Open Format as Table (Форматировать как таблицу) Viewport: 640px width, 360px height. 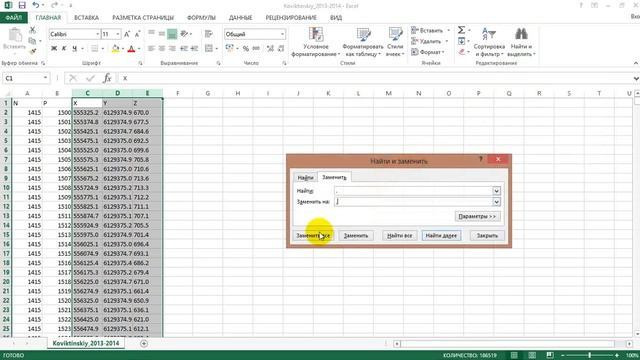tap(362, 42)
